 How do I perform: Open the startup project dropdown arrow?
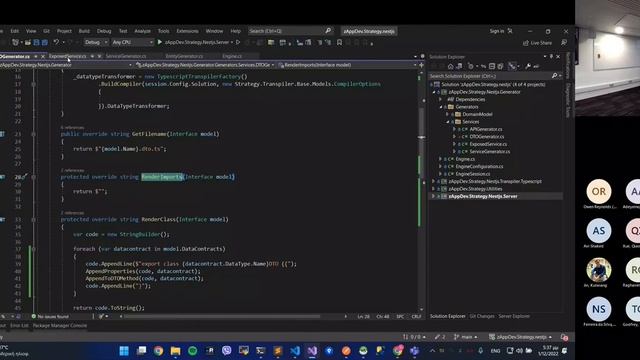(x=232, y=42)
